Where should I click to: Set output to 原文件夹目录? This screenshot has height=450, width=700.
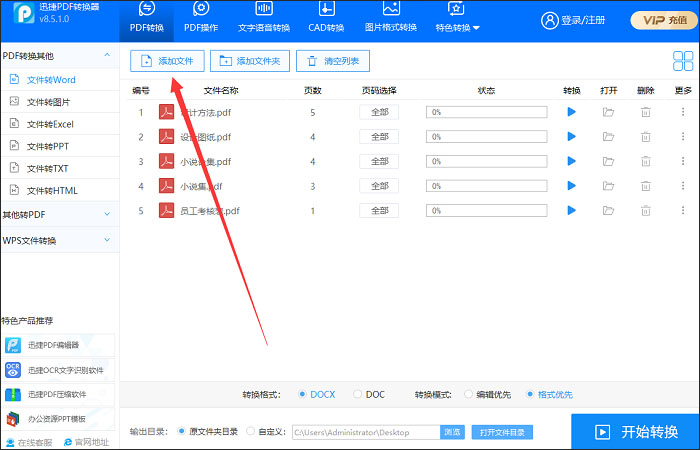point(208,432)
